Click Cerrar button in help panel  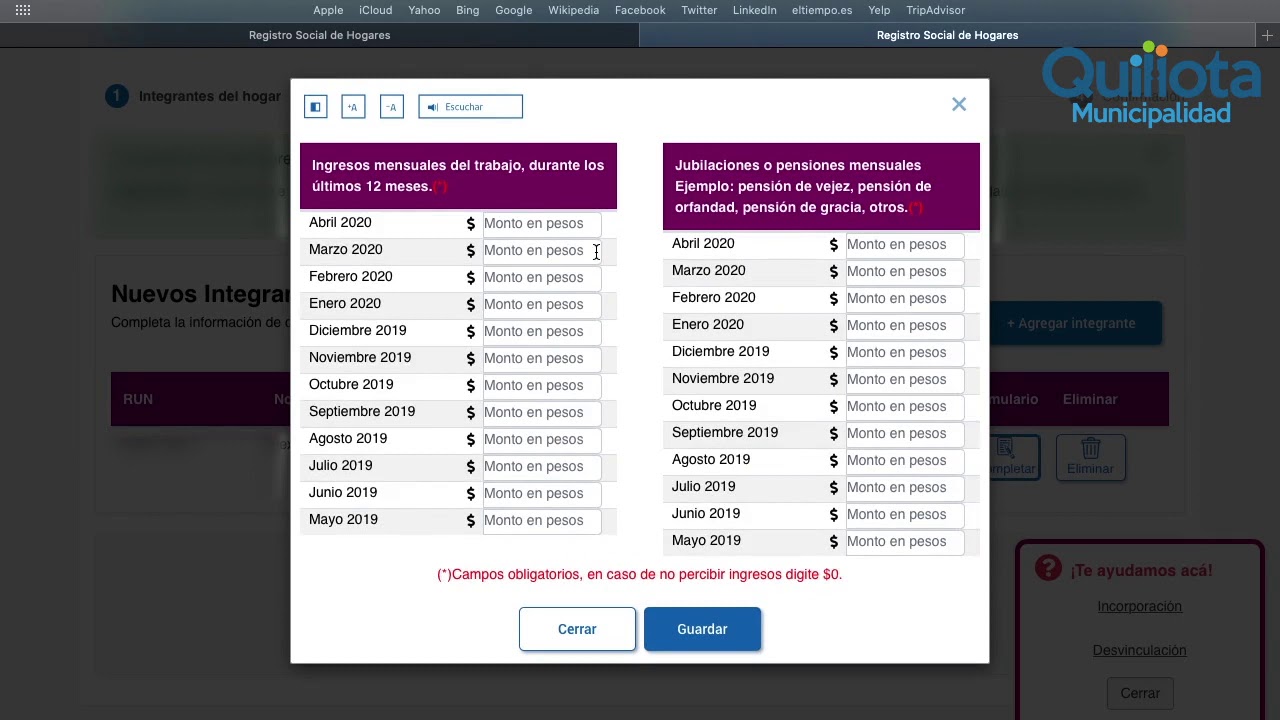pyautogui.click(x=1140, y=693)
